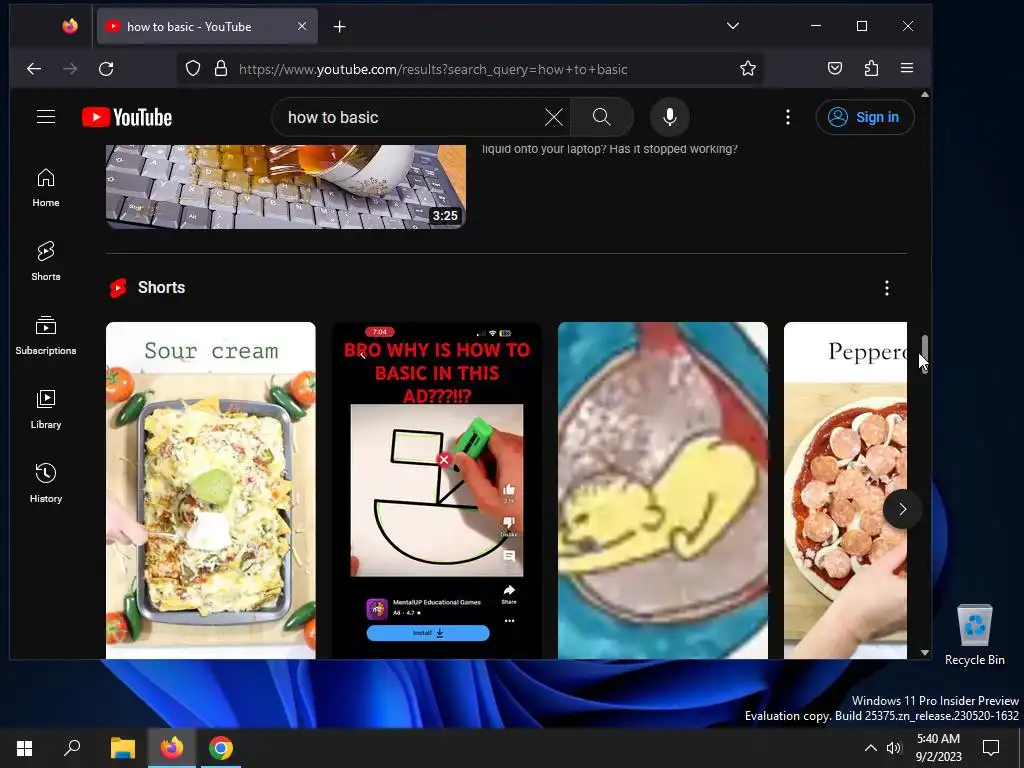The height and width of the screenshot is (768, 1024).
Task: Open the Windows Start menu
Action: [x=24, y=748]
